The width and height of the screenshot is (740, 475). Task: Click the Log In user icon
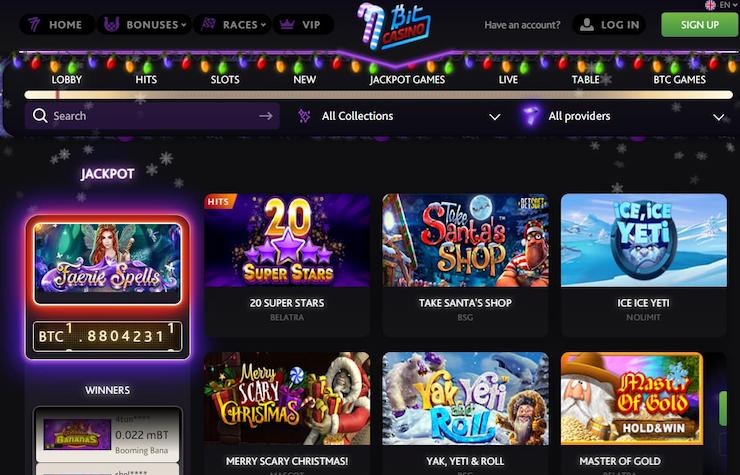(587, 25)
